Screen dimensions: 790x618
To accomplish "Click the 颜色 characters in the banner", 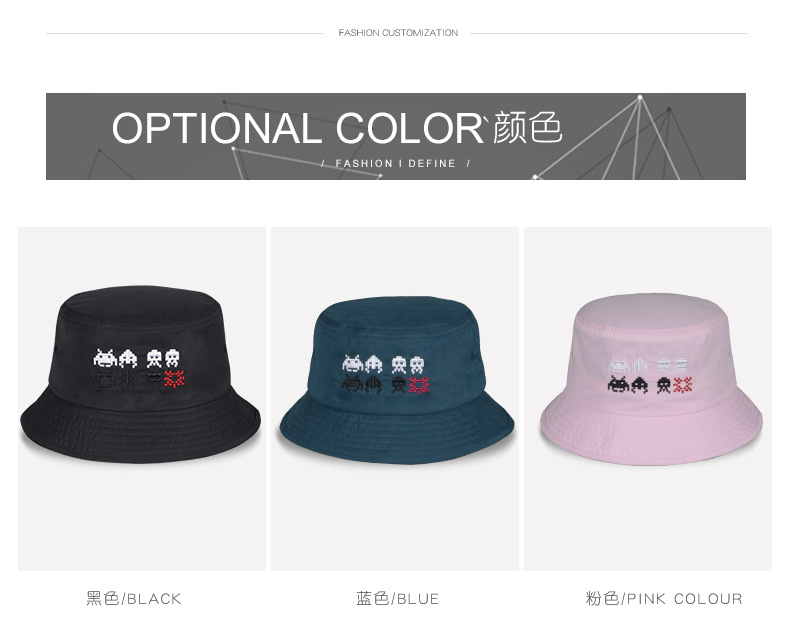I will [527, 127].
